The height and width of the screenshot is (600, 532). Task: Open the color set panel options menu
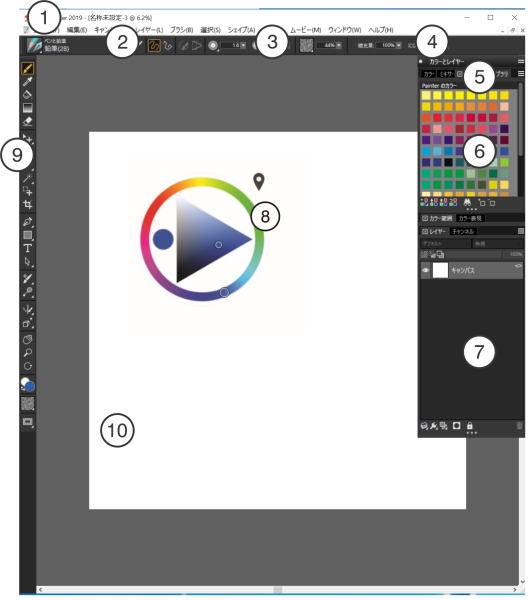521,73
